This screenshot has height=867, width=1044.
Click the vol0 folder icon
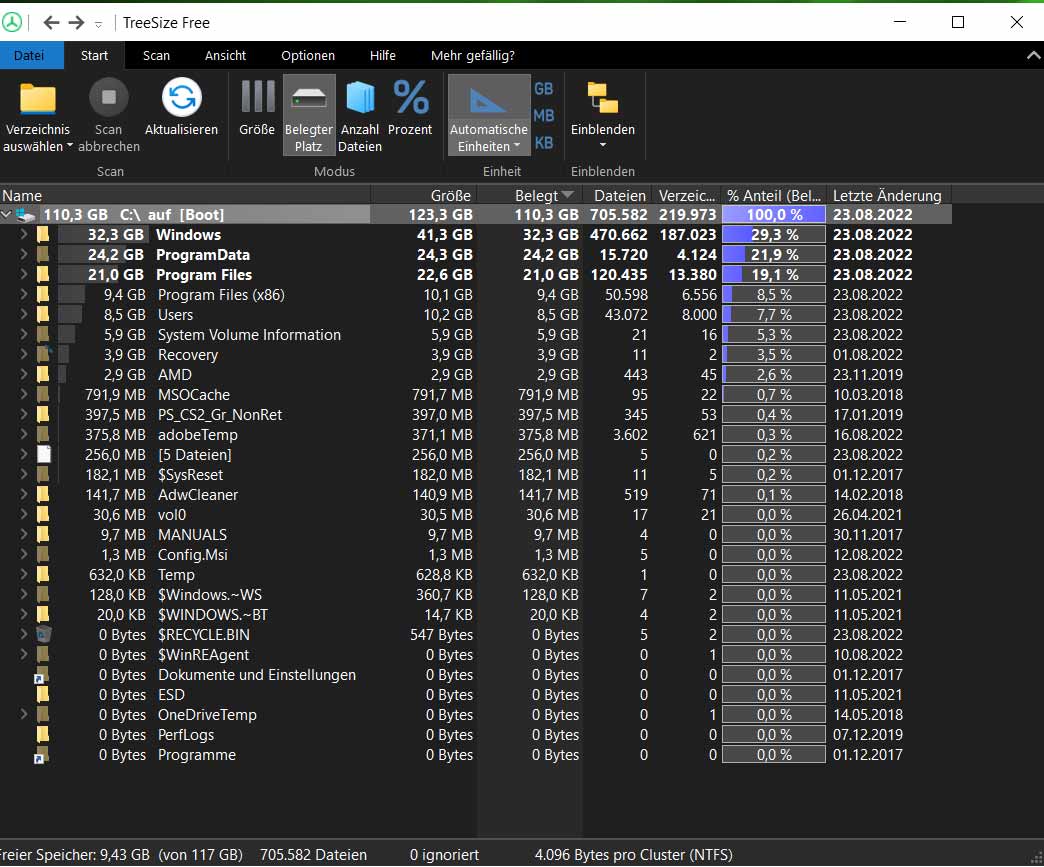(43, 514)
